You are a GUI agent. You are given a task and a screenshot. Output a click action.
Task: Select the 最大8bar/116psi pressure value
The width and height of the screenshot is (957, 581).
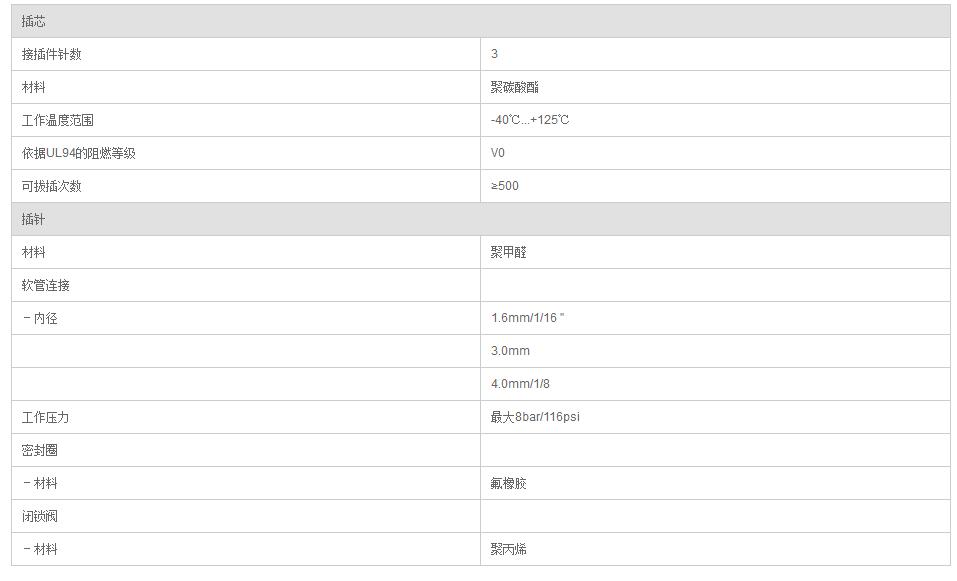click(x=535, y=417)
